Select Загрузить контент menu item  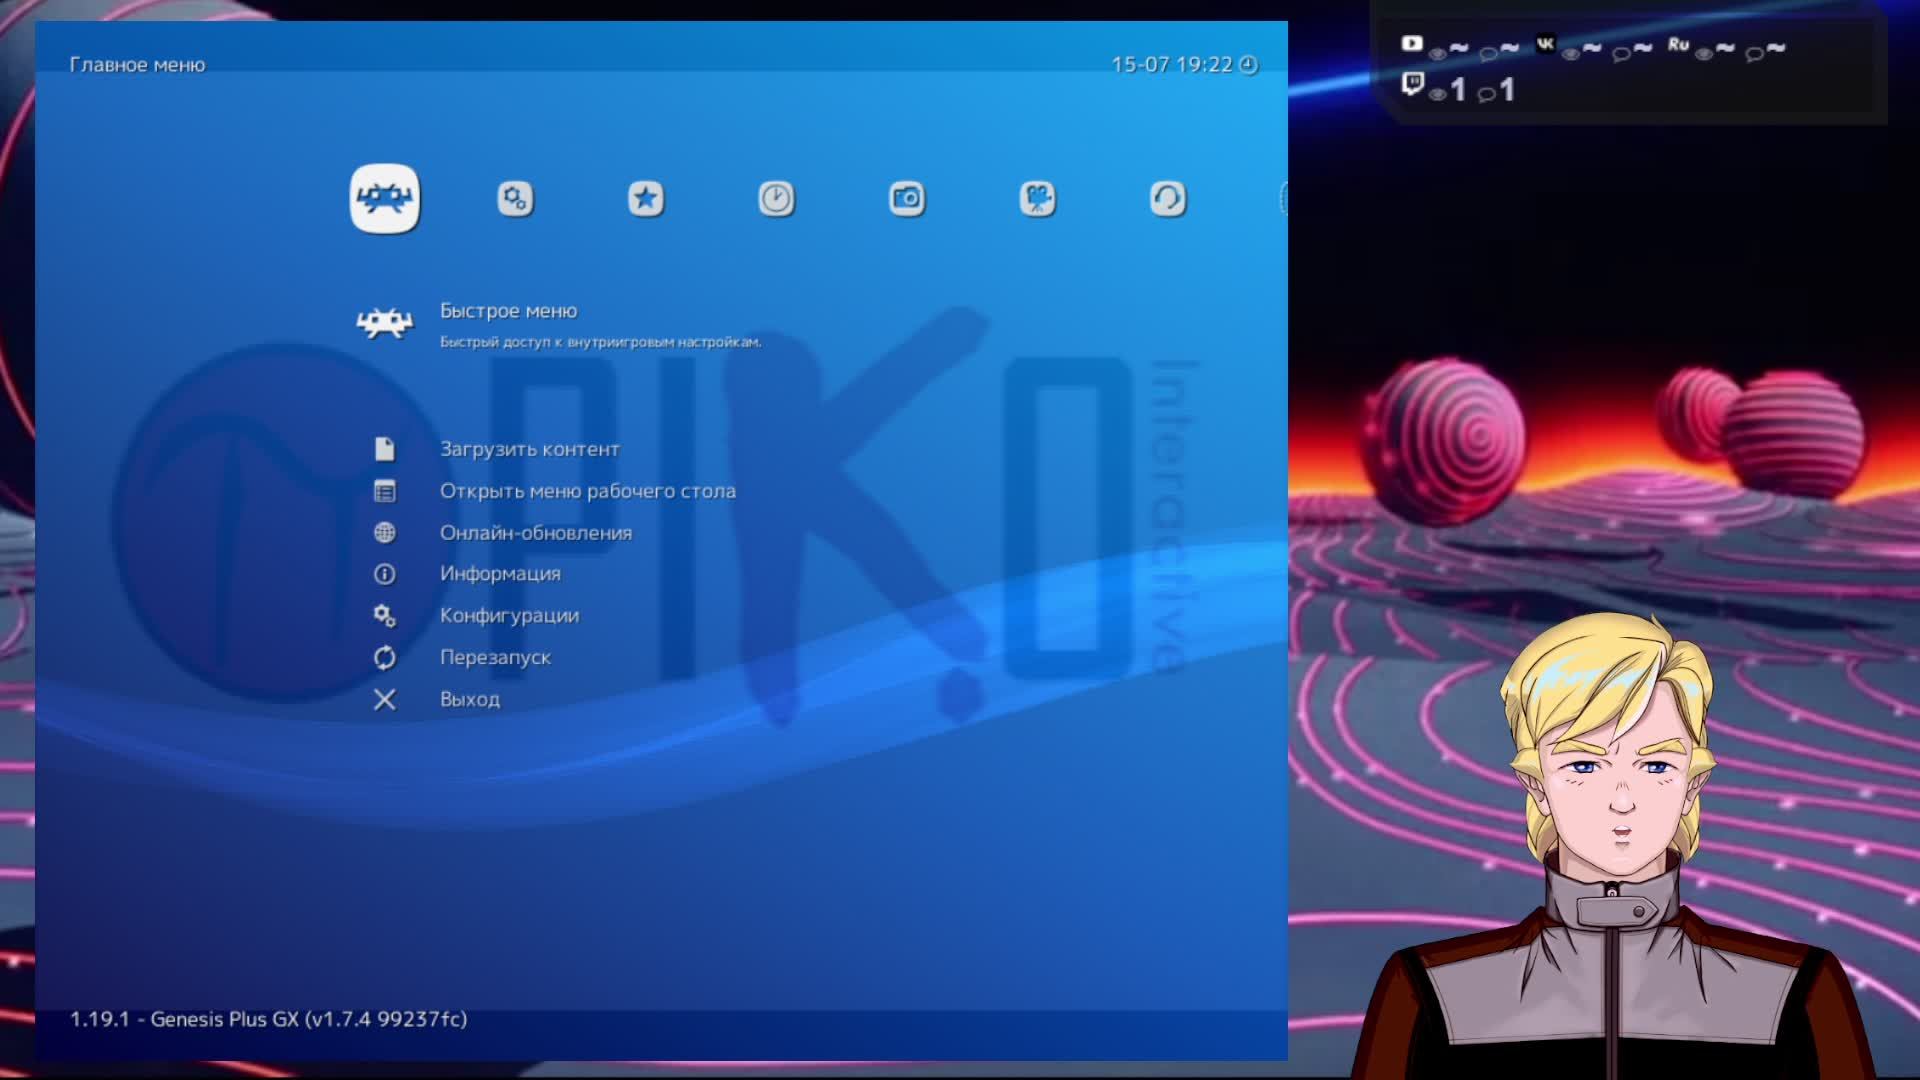pos(529,449)
